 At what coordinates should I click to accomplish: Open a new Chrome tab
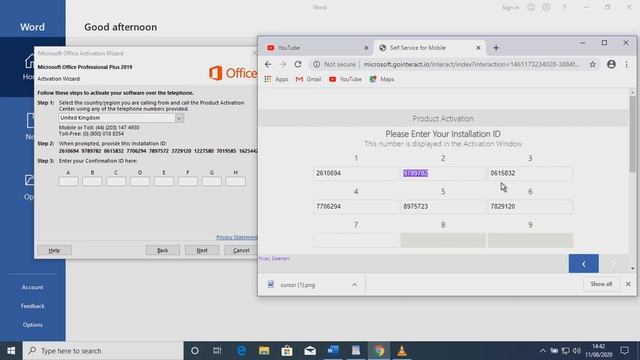pyautogui.click(x=496, y=48)
